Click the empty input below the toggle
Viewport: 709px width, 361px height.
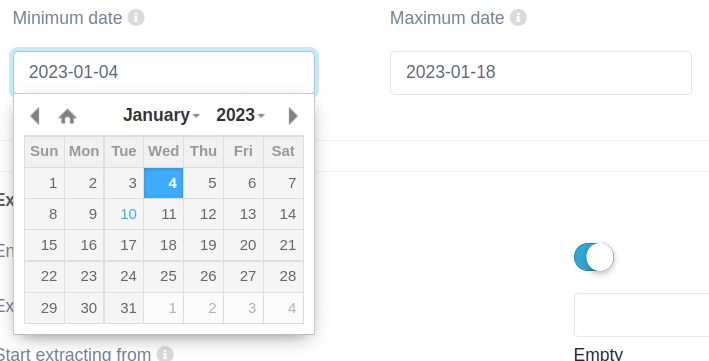pyautogui.click(x=642, y=315)
